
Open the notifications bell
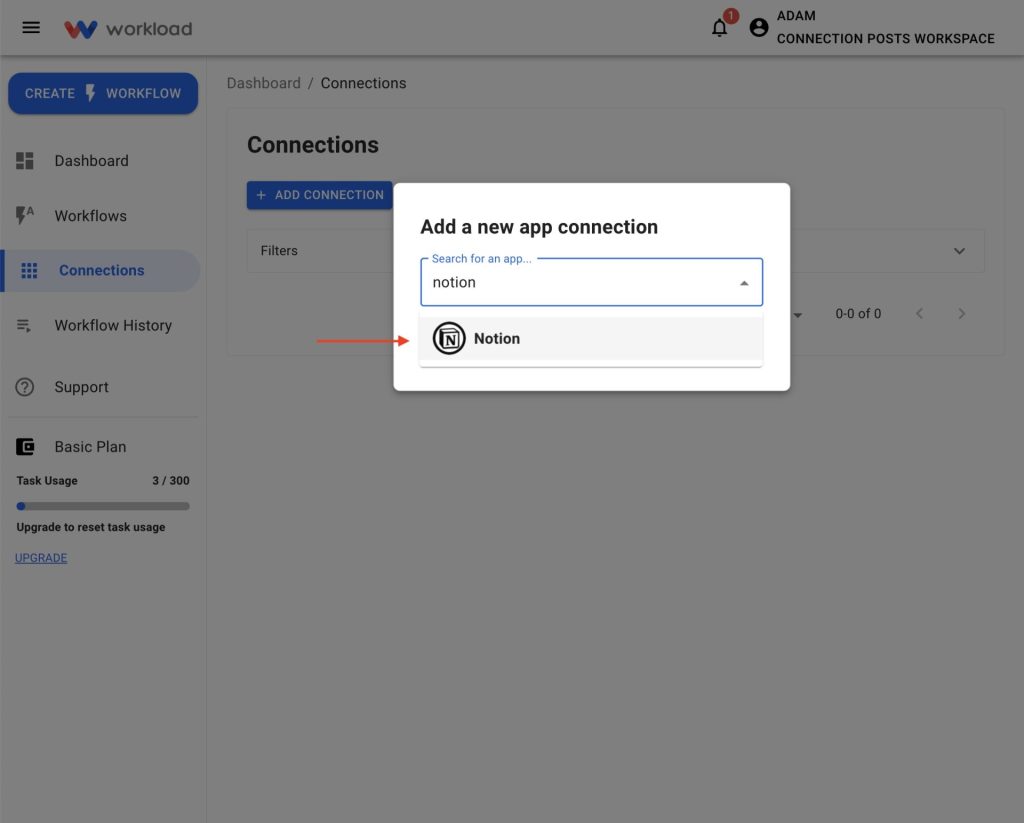(x=720, y=28)
